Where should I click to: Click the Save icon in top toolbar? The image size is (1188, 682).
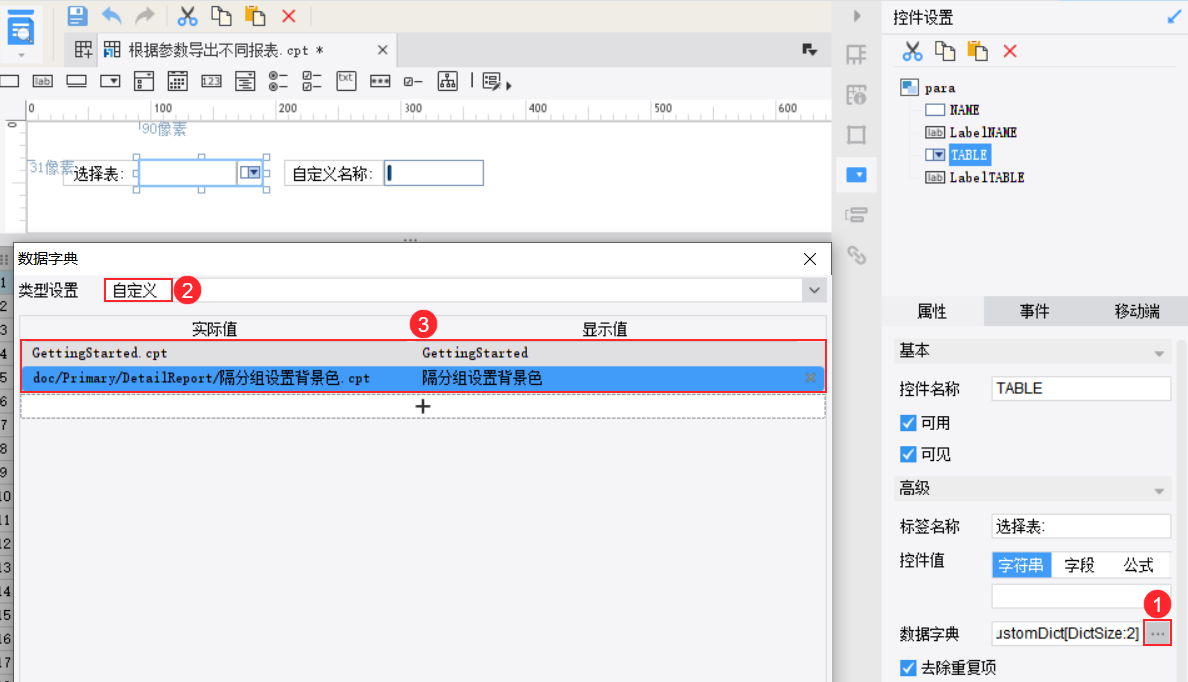pos(77,15)
